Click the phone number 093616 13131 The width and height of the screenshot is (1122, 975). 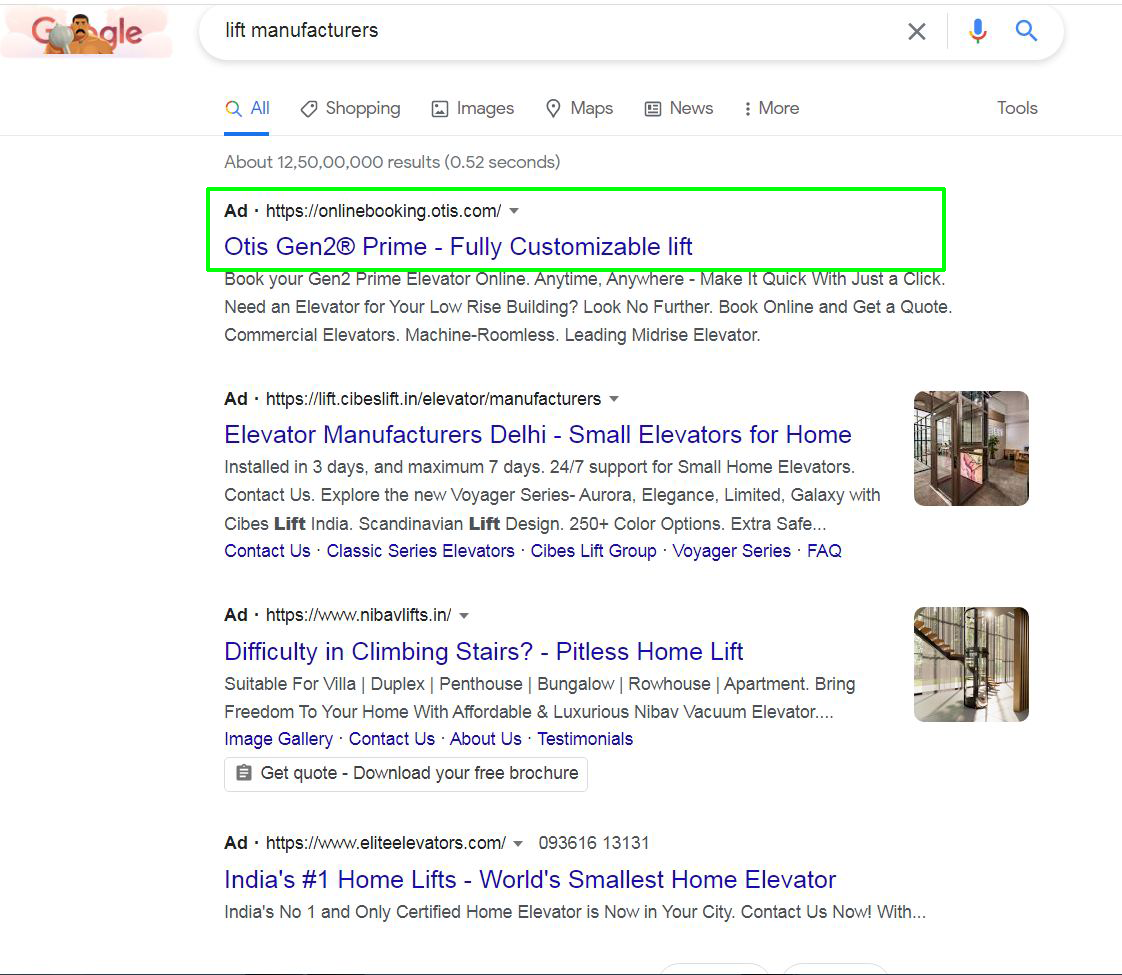(x=593, y=843)
